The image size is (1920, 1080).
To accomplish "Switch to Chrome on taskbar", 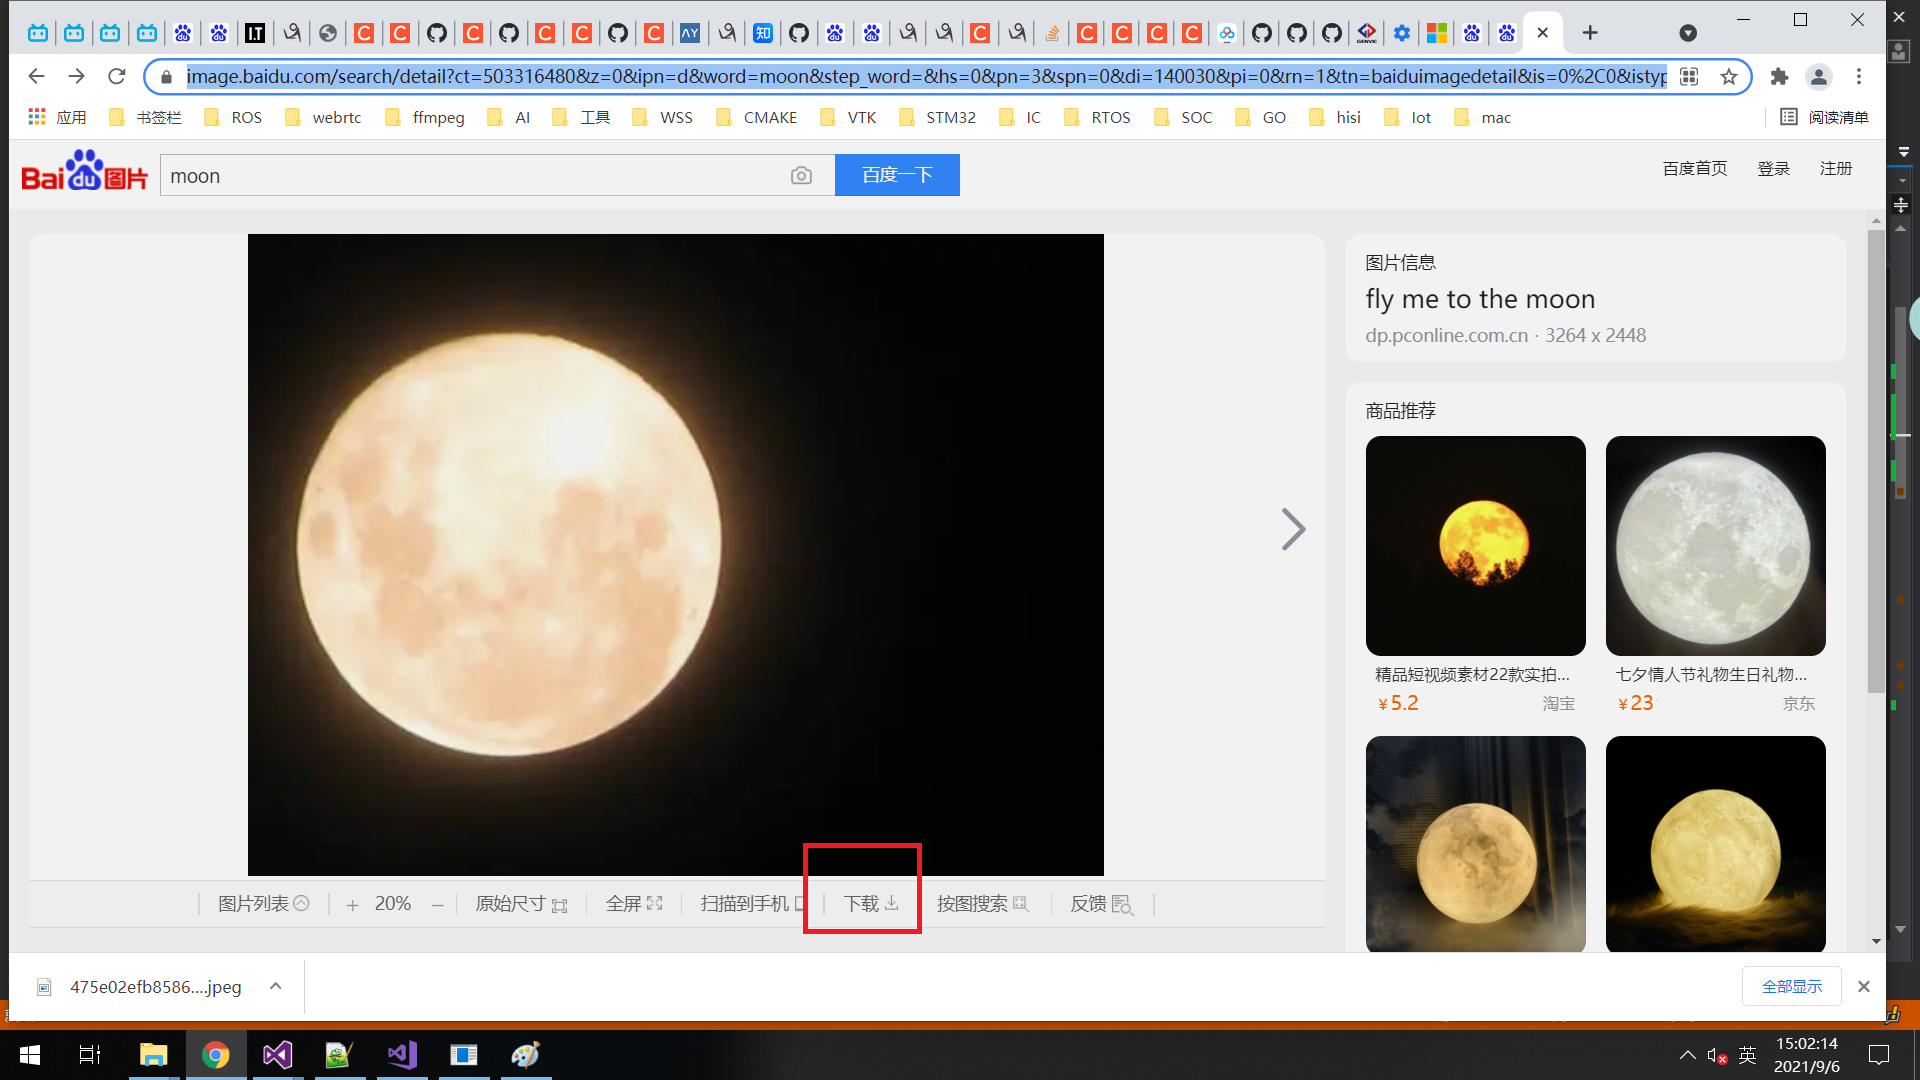I will coord(216,1055).
